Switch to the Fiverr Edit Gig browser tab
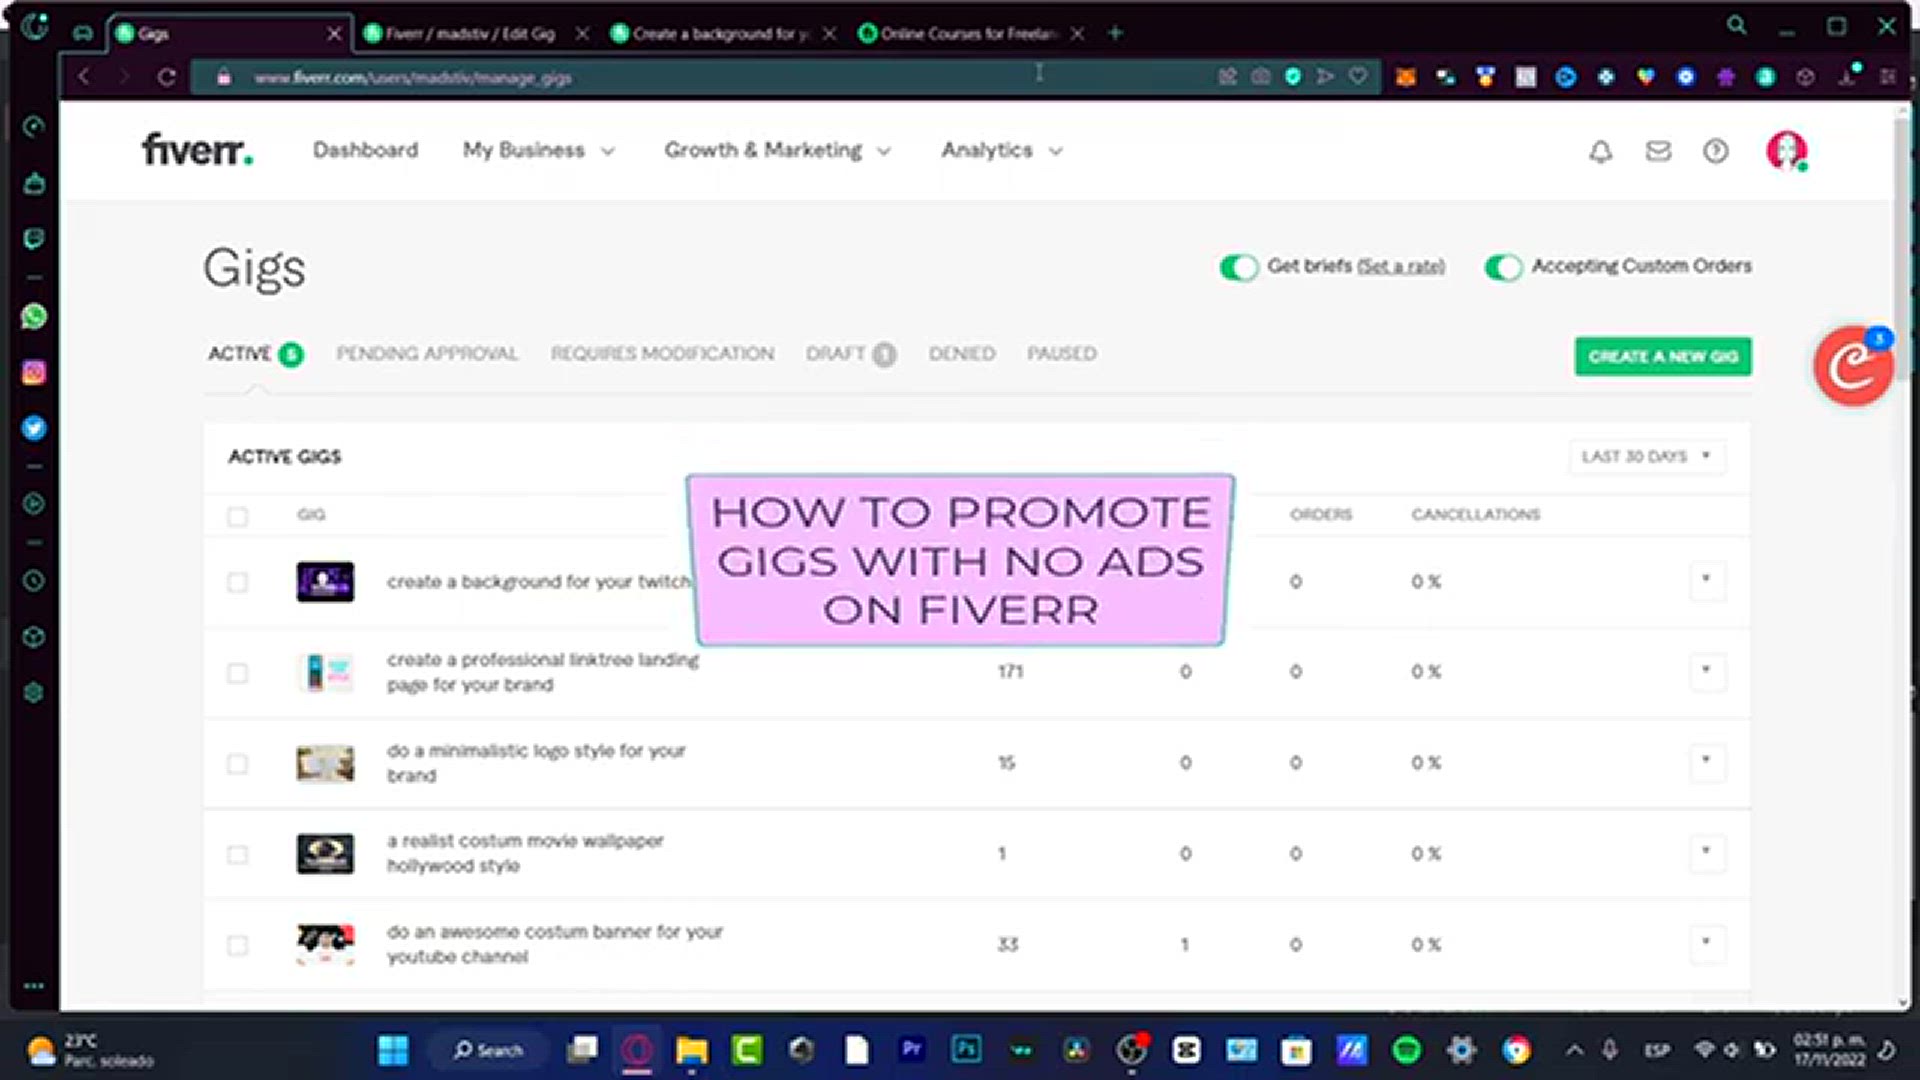The image size is (1920, 1080). [x=476, y=33]
